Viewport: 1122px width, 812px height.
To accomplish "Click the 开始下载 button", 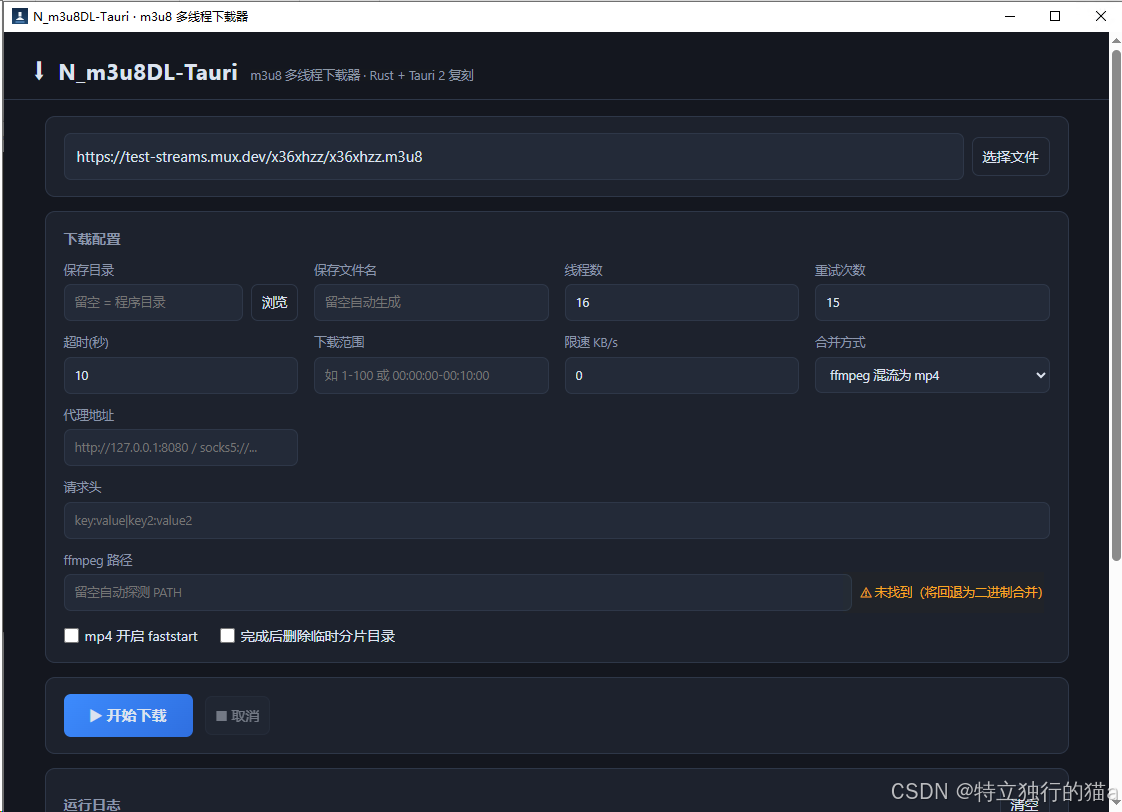I will pos(128,715).
